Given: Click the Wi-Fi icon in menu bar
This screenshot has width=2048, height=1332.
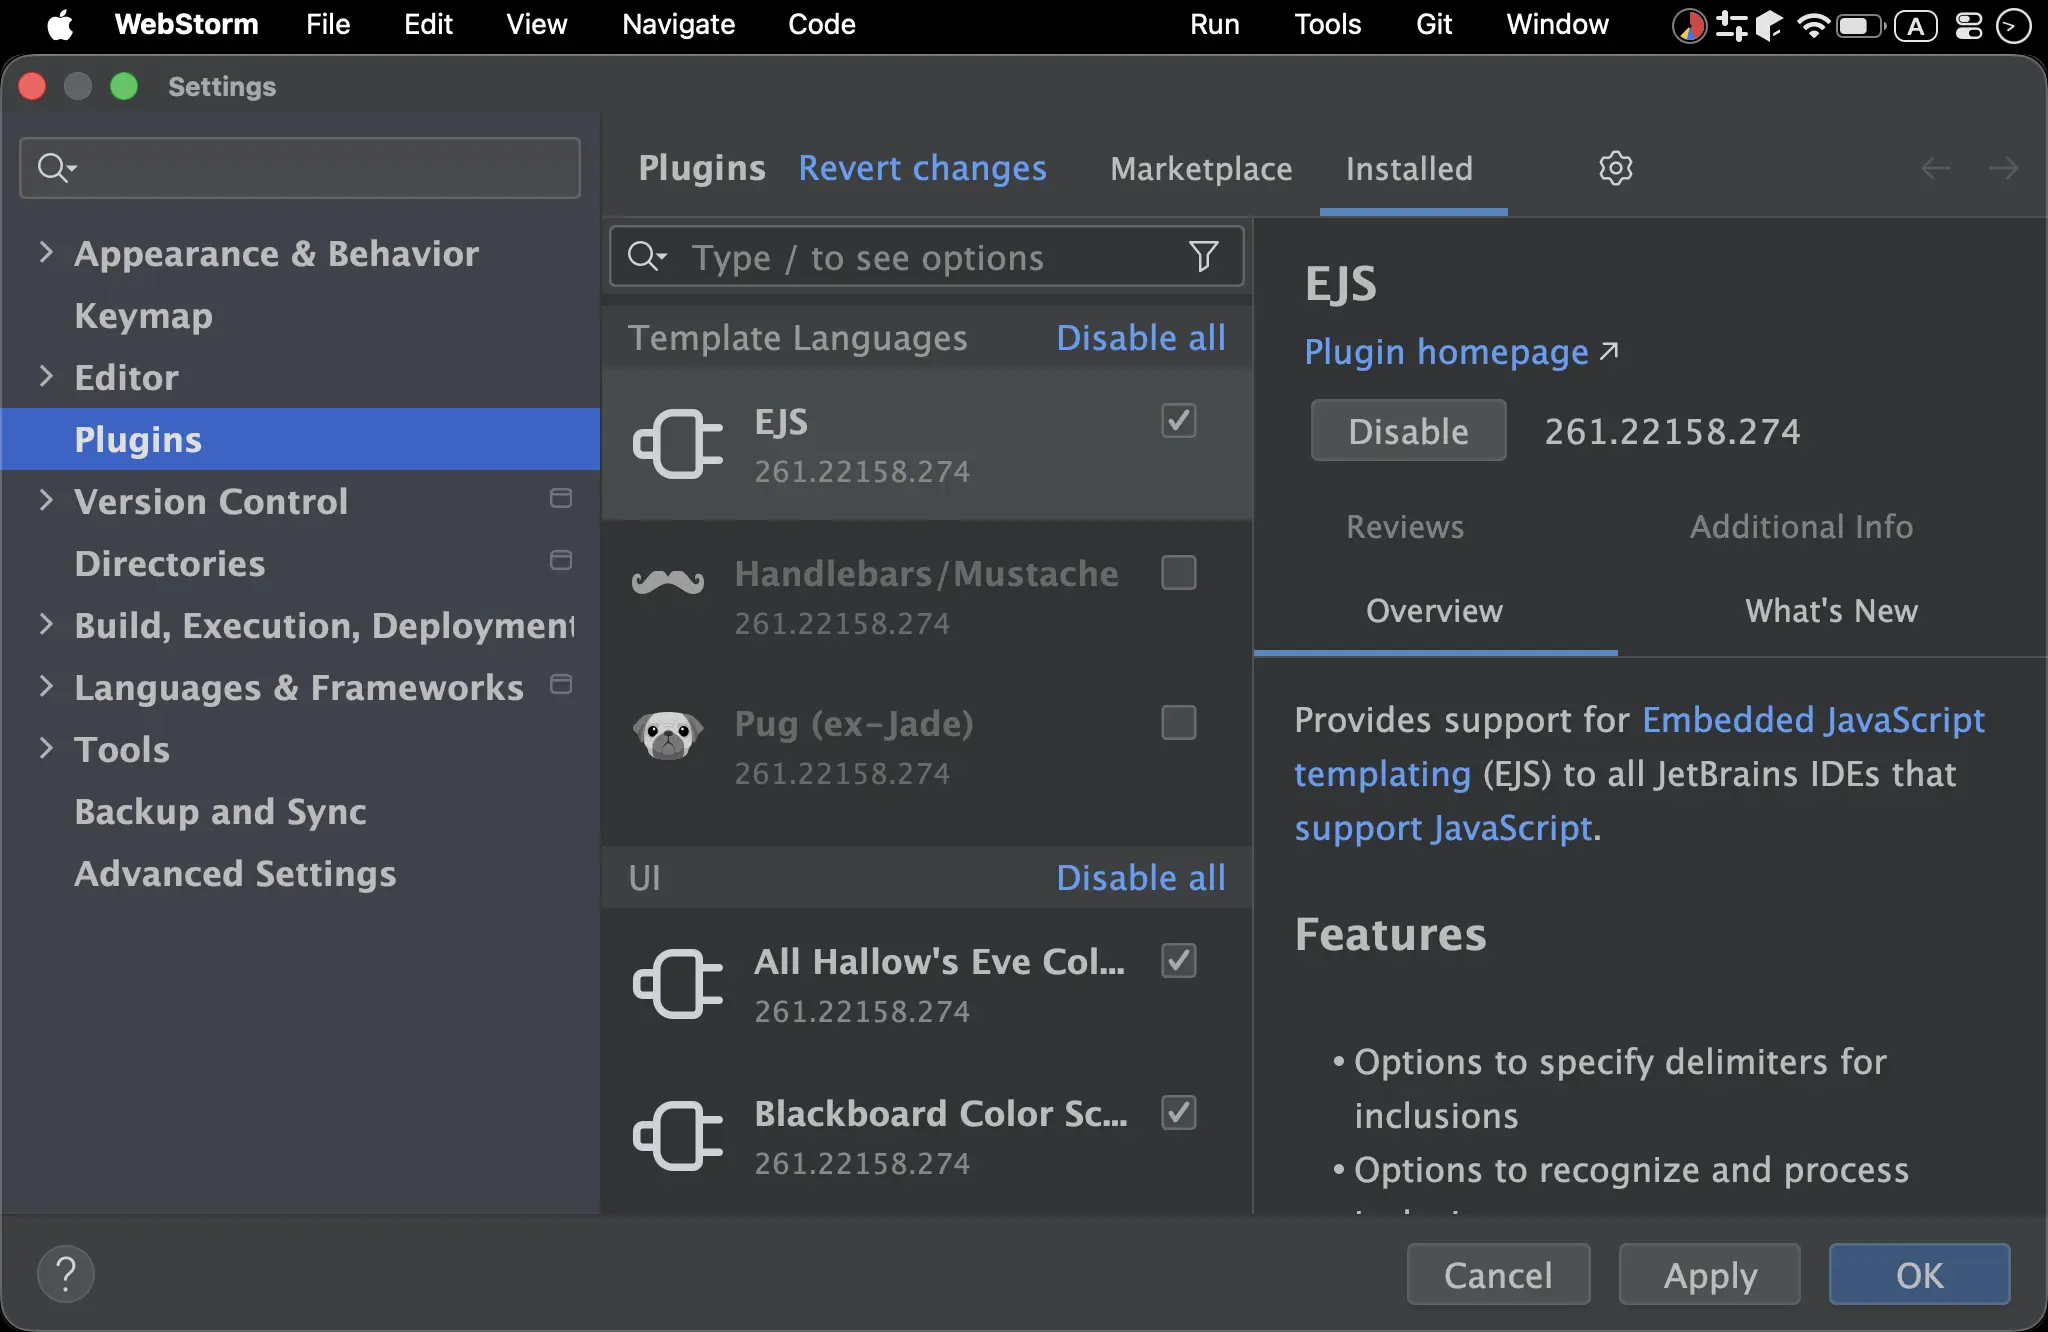Looking at the screenshot, I should [x=1813, y=25].
